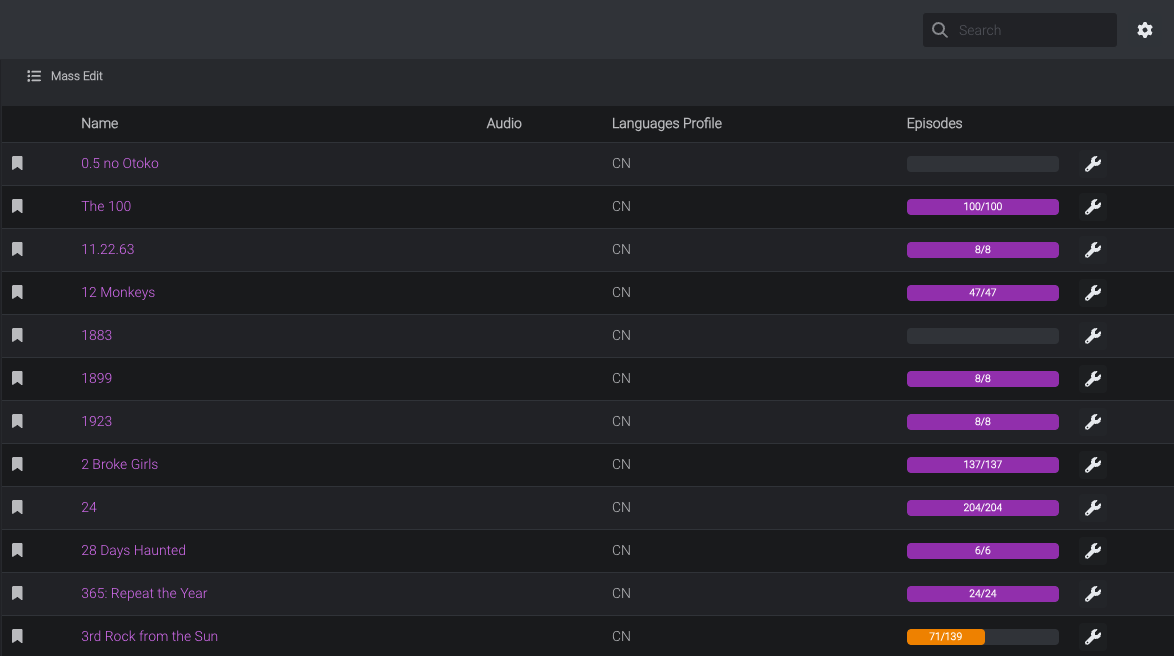Viewport: 1174px width, 656px height.
Task: Click the 24/24 episodes progress bar
Action: tap(982, 594)
